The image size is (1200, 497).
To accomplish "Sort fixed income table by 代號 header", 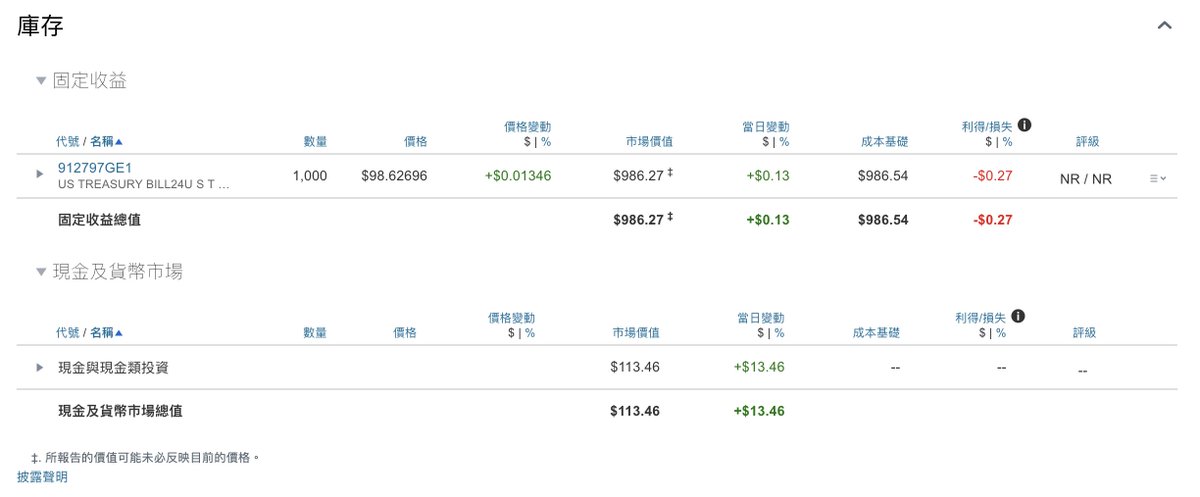I will click(67, 142).
